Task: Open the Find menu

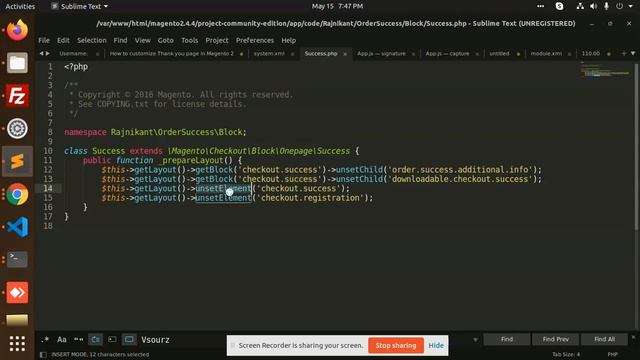Action: [x=120, y=40]
